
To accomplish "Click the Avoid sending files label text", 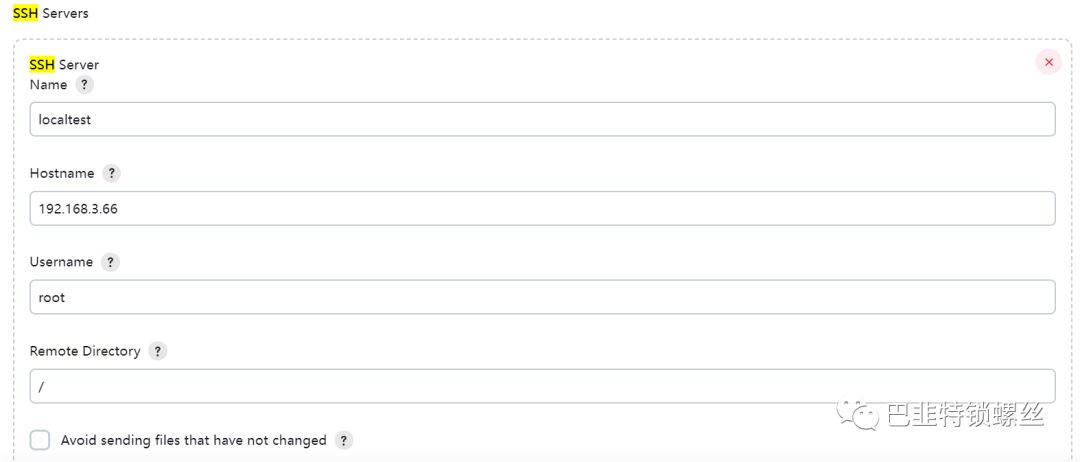I will [x=193, y=440].
